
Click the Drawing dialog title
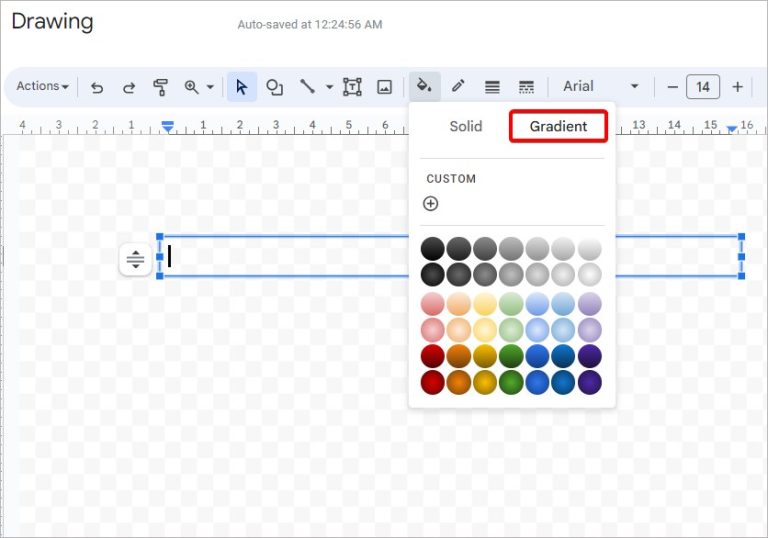pyautogui.click(x=52, y=22)
